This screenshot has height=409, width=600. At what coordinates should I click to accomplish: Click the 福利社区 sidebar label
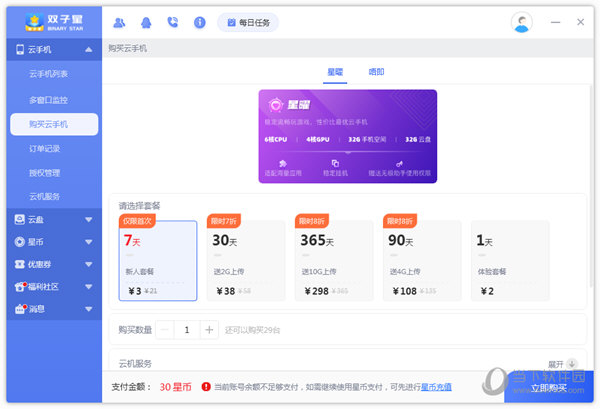click(x=43, y=287)
